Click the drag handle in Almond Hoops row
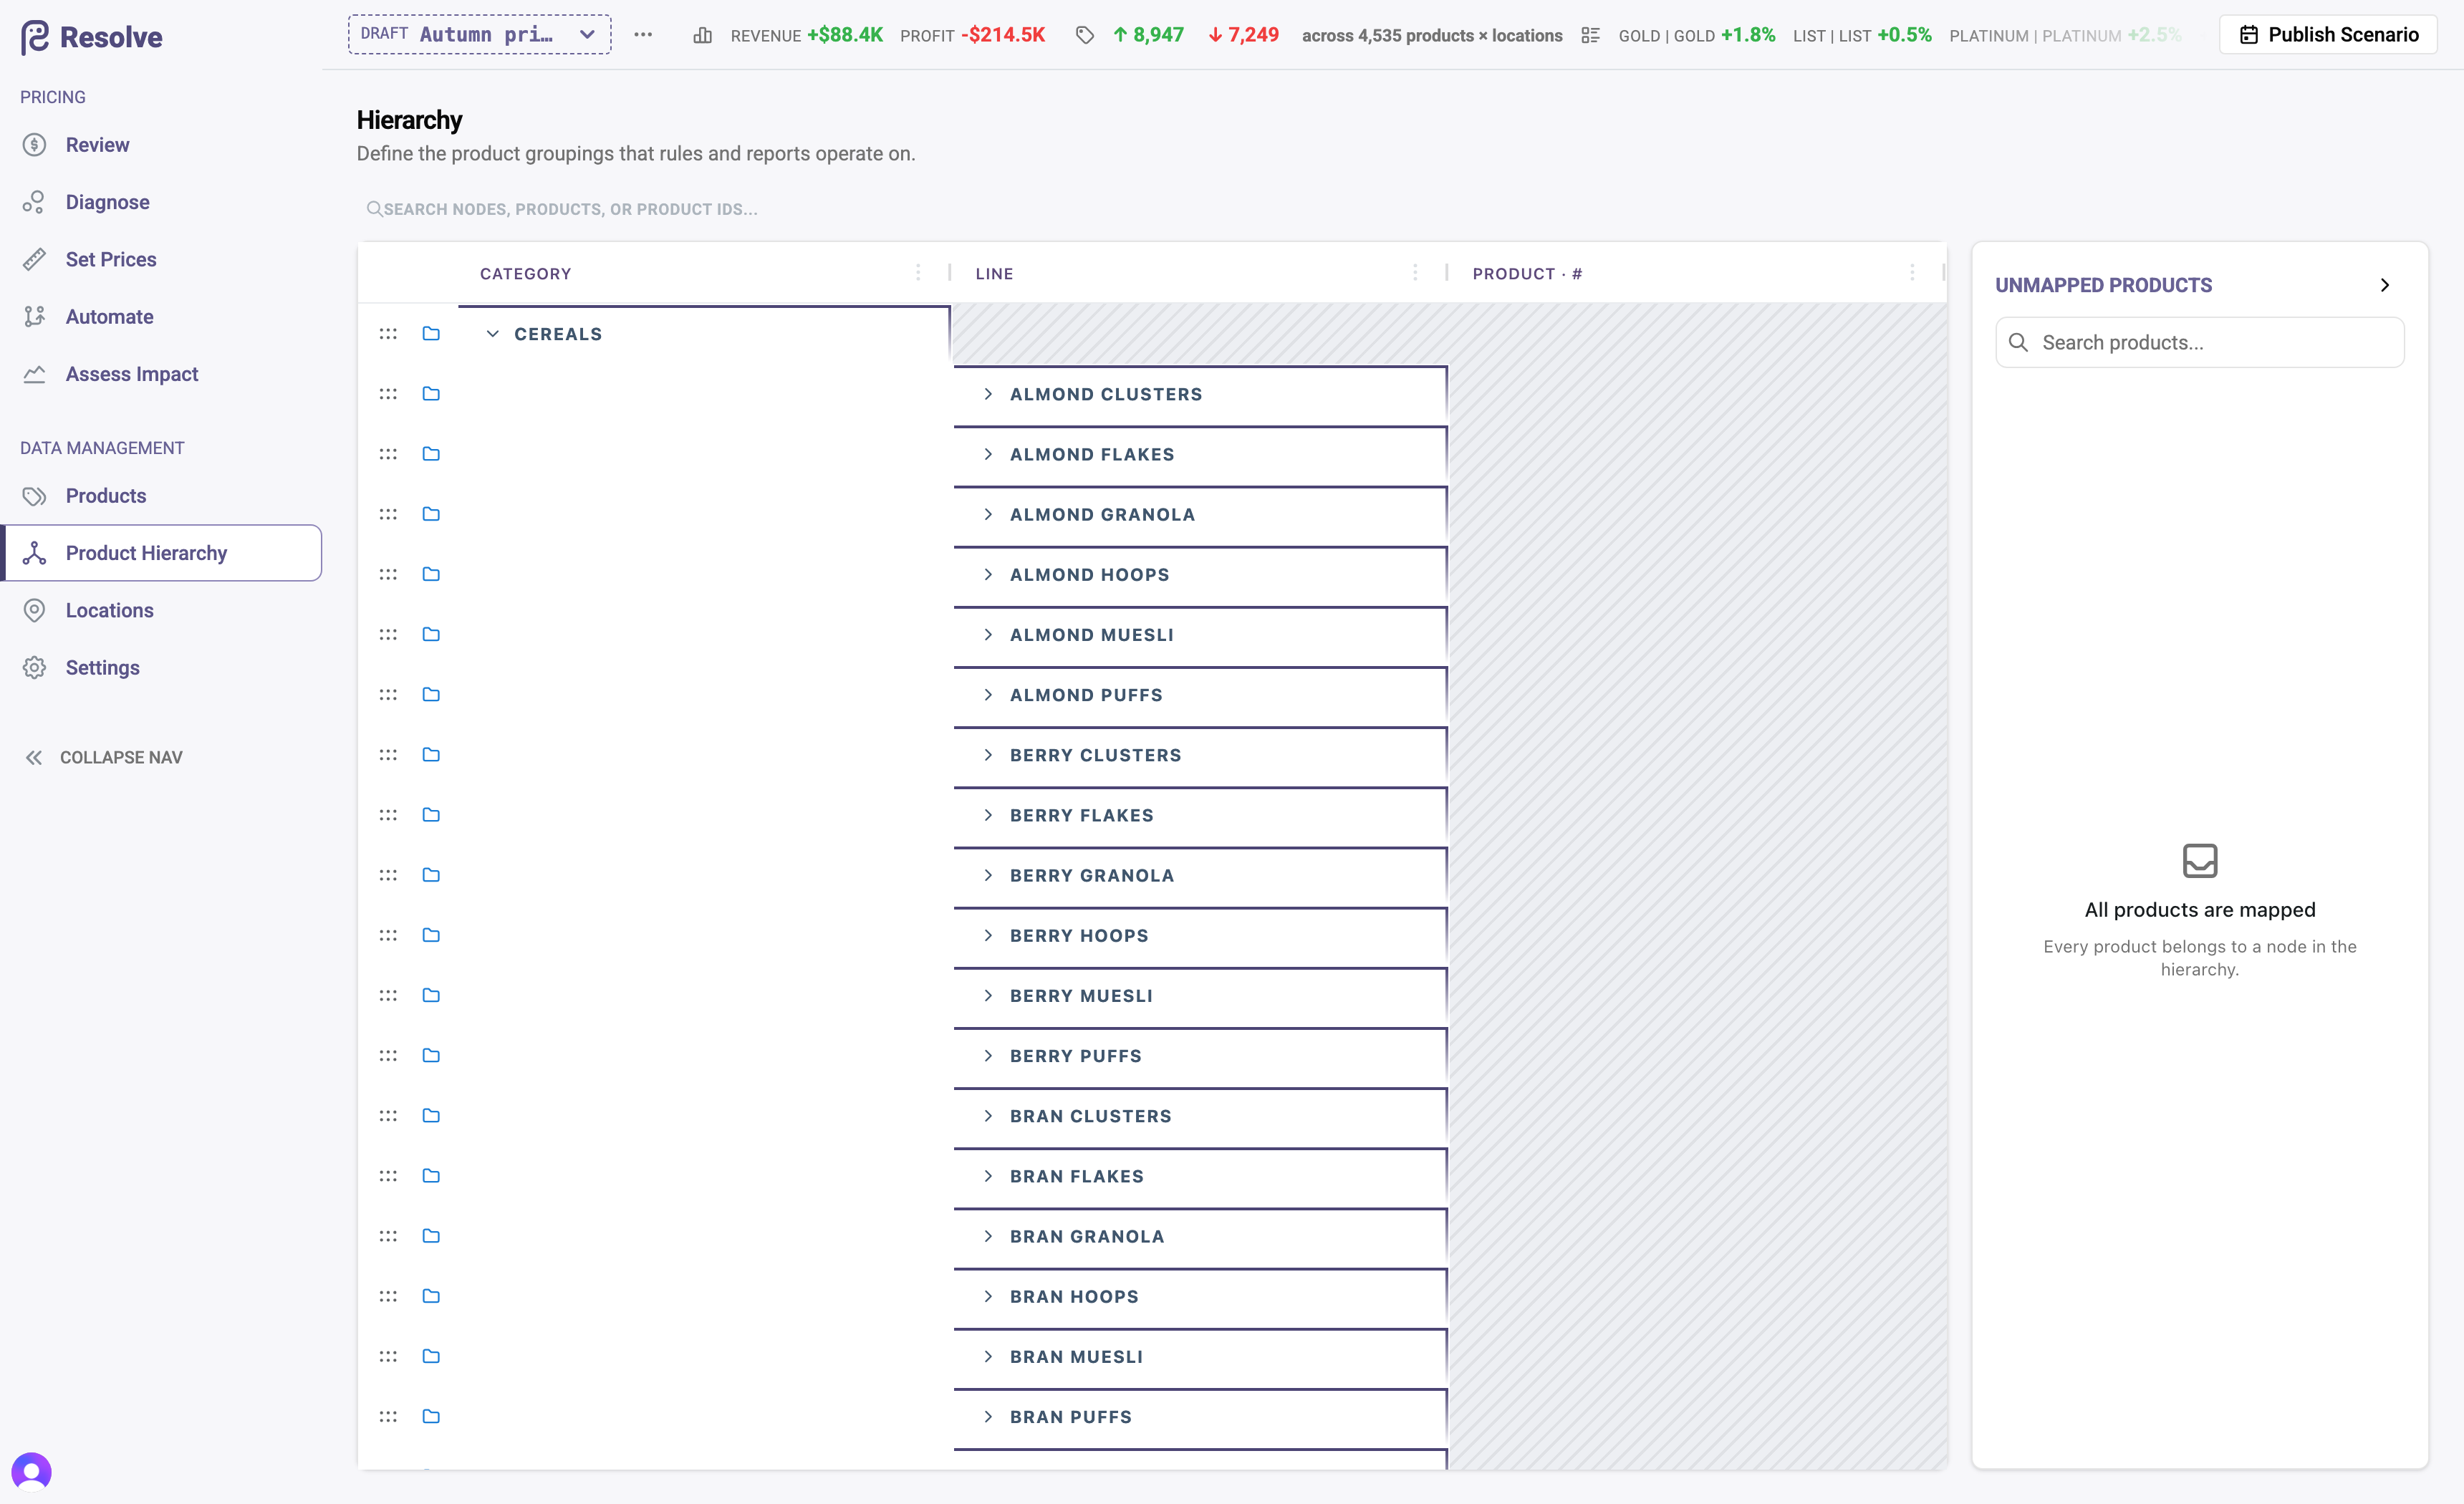Viewport: 2464px width, 1504px height. click(x=388, y=575)
